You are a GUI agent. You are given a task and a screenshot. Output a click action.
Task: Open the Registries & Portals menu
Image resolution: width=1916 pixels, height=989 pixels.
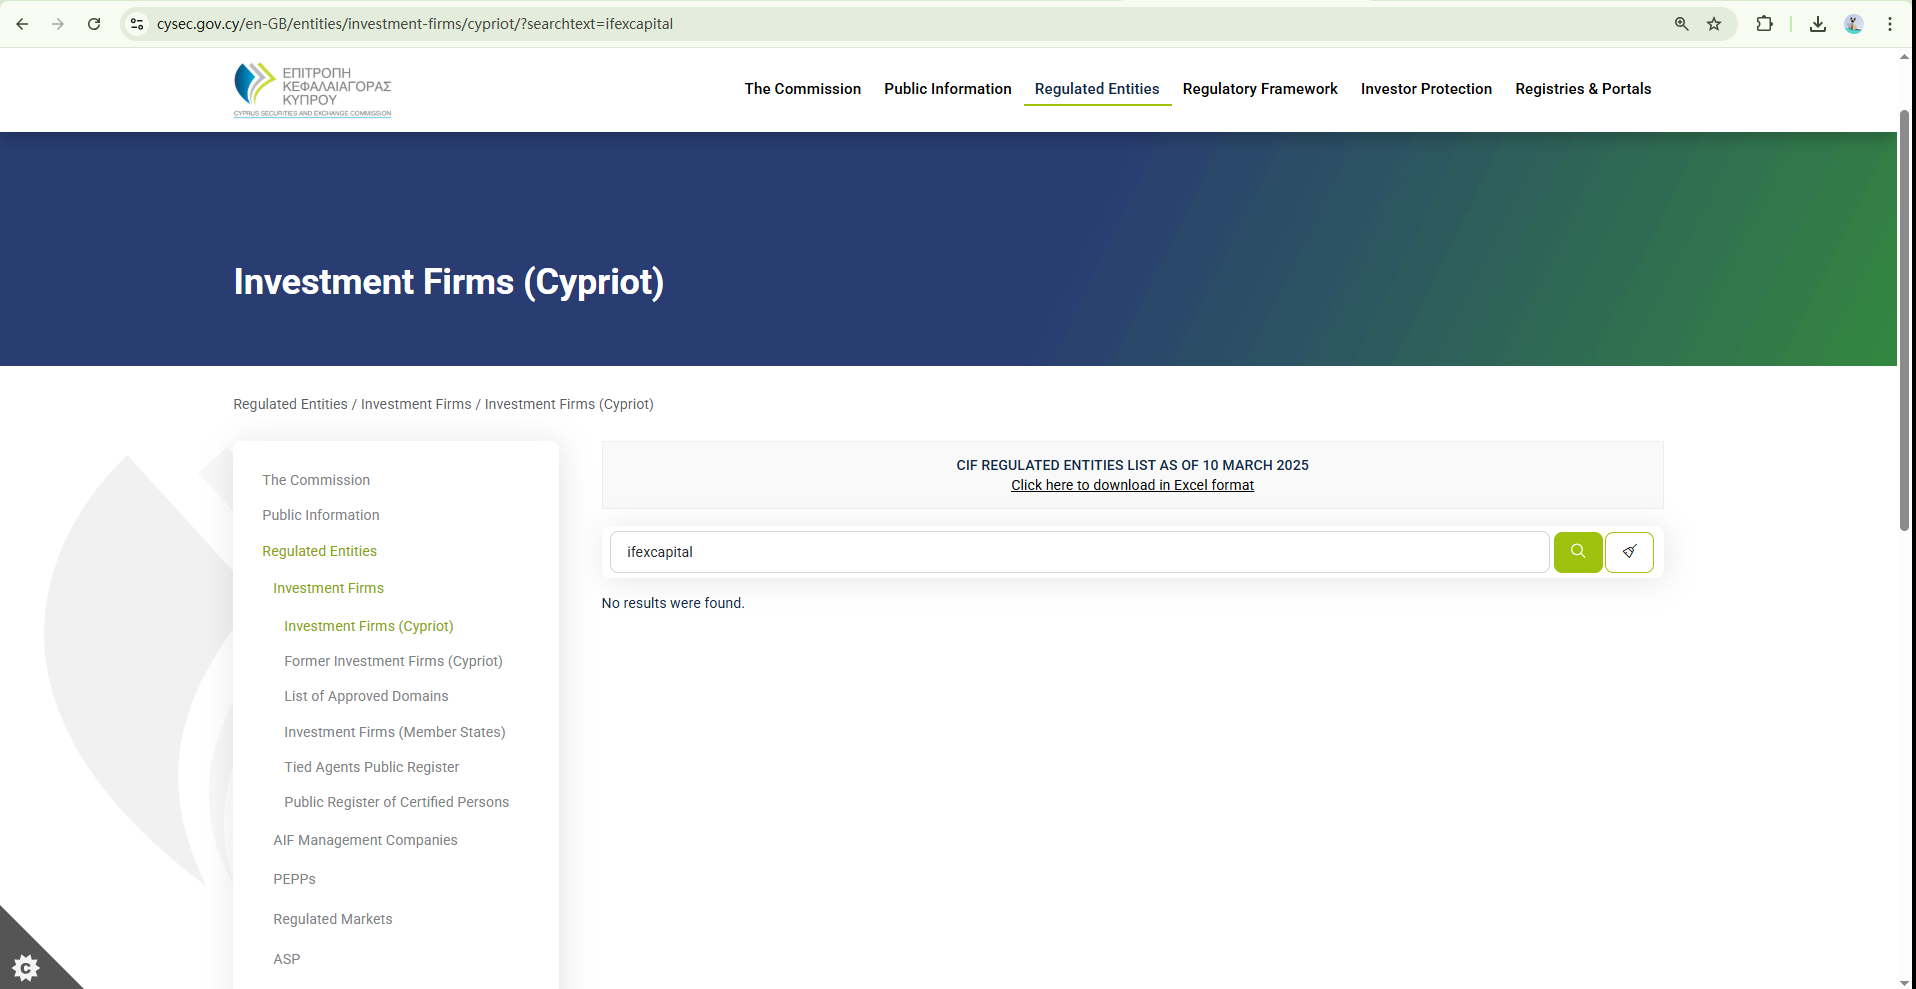[1582, 89]
